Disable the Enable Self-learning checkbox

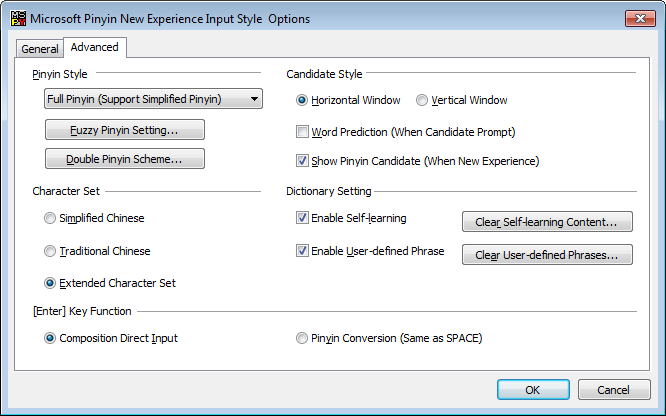(x=303, y=218)
